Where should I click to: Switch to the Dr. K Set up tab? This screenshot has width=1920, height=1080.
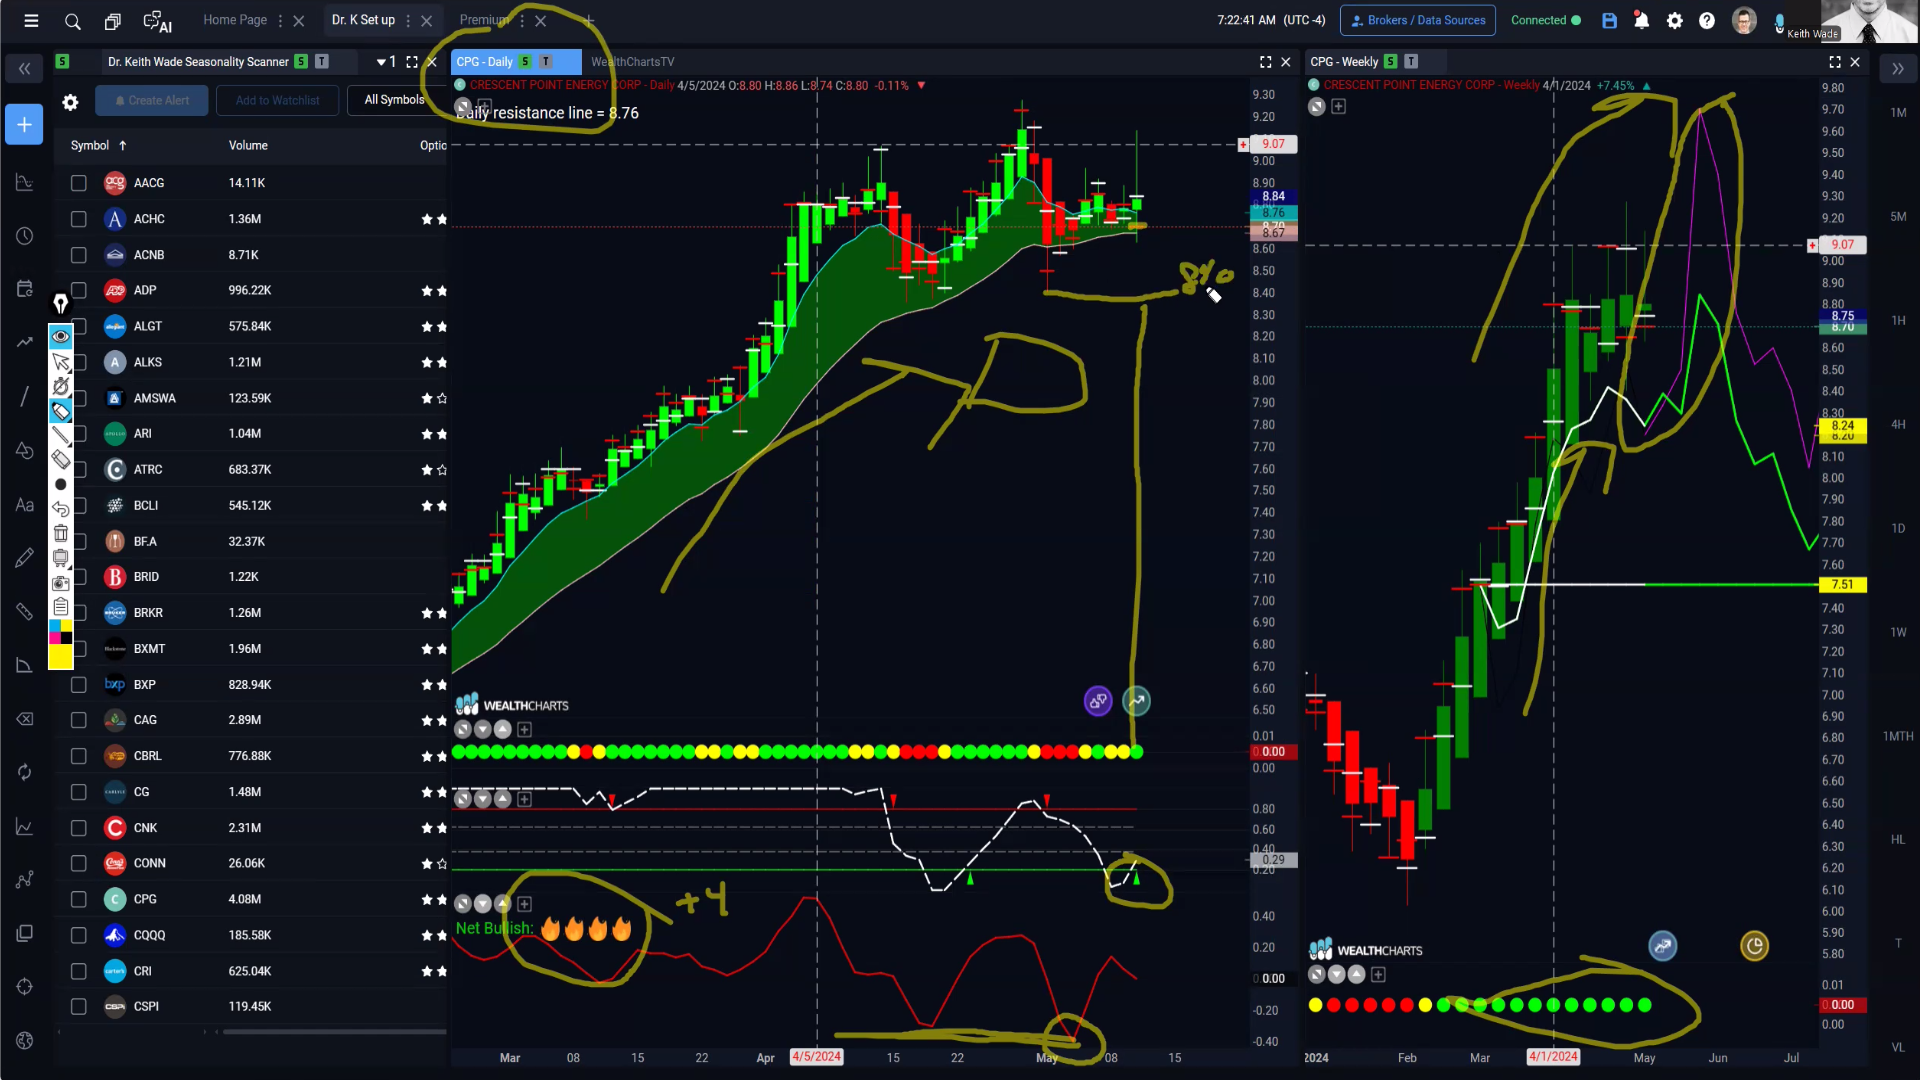tap(363, 20)
